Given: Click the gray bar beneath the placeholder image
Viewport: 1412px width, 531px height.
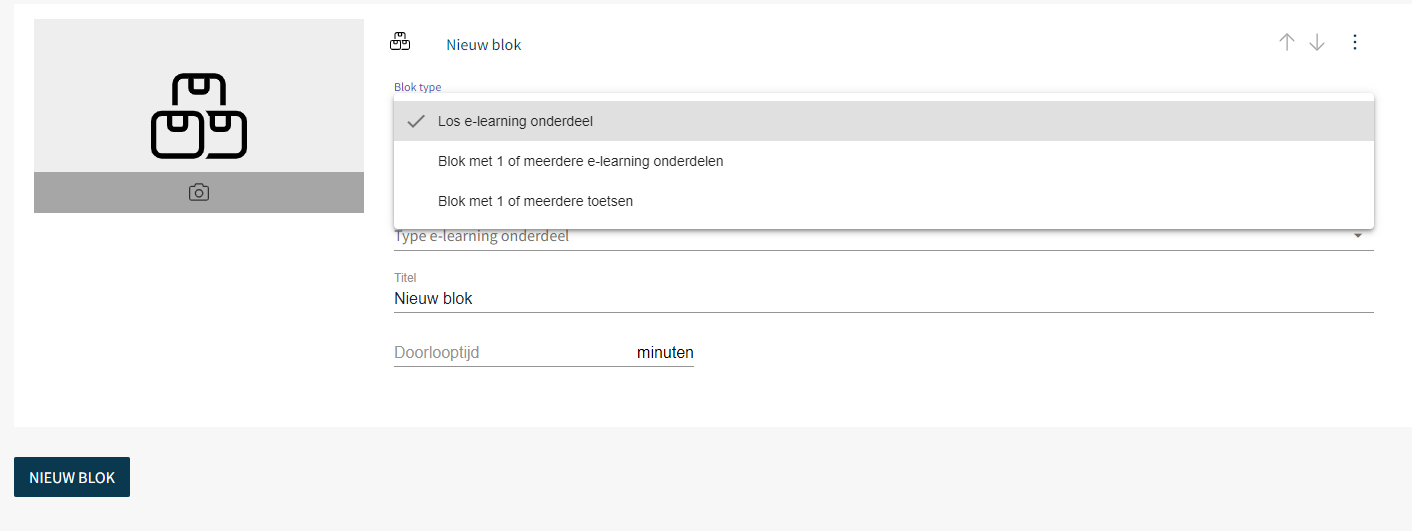Looking at the screenshot, I should [199, 192].
